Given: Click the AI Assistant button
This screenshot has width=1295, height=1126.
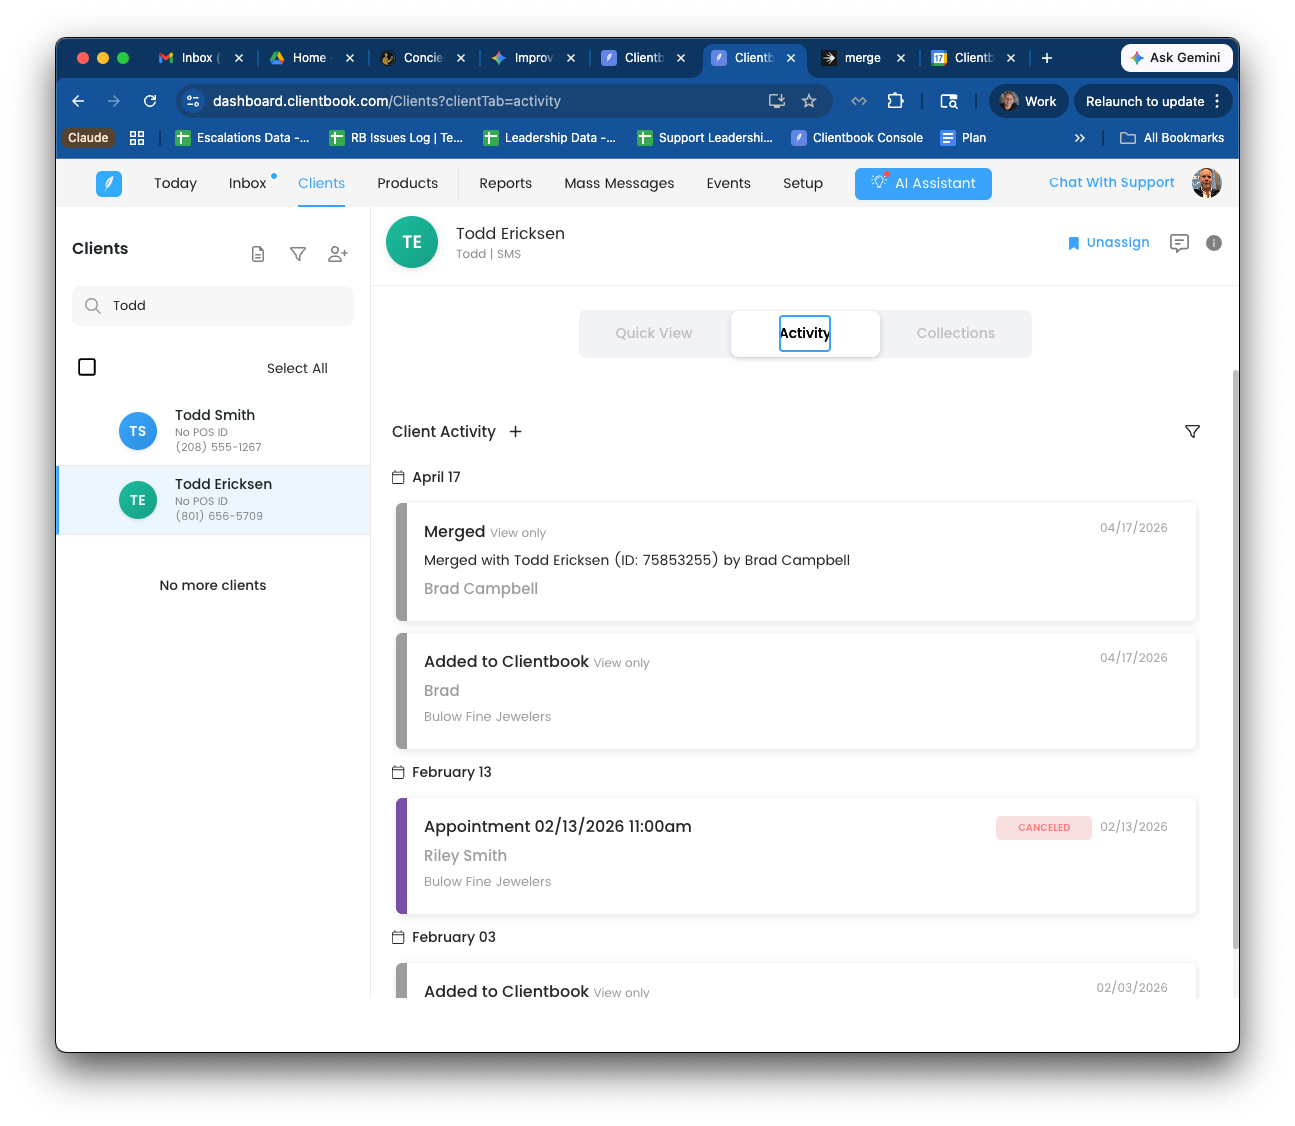Looking at the screenshot, I should click(x=923, y=183).
